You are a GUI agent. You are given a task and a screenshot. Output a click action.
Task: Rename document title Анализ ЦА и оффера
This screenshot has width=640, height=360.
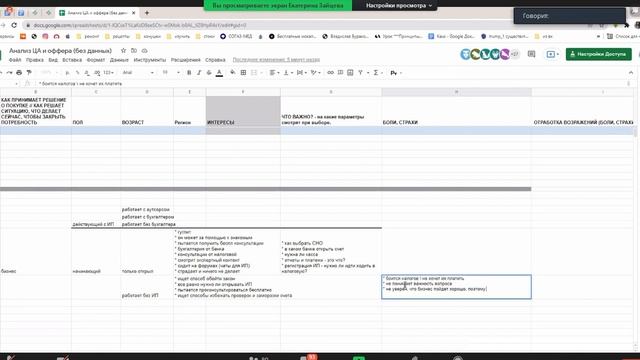click(x=60, y=51)
